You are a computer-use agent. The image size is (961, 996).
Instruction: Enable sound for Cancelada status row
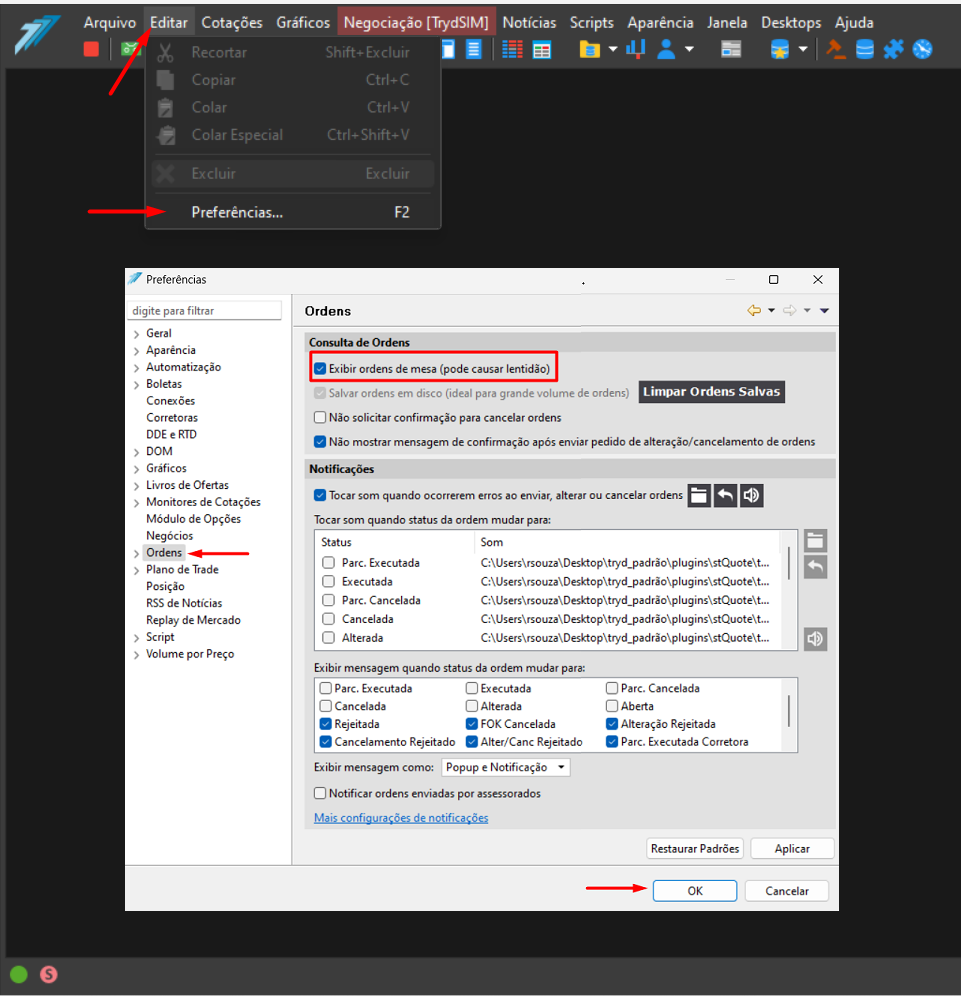(x=328, y=619)
